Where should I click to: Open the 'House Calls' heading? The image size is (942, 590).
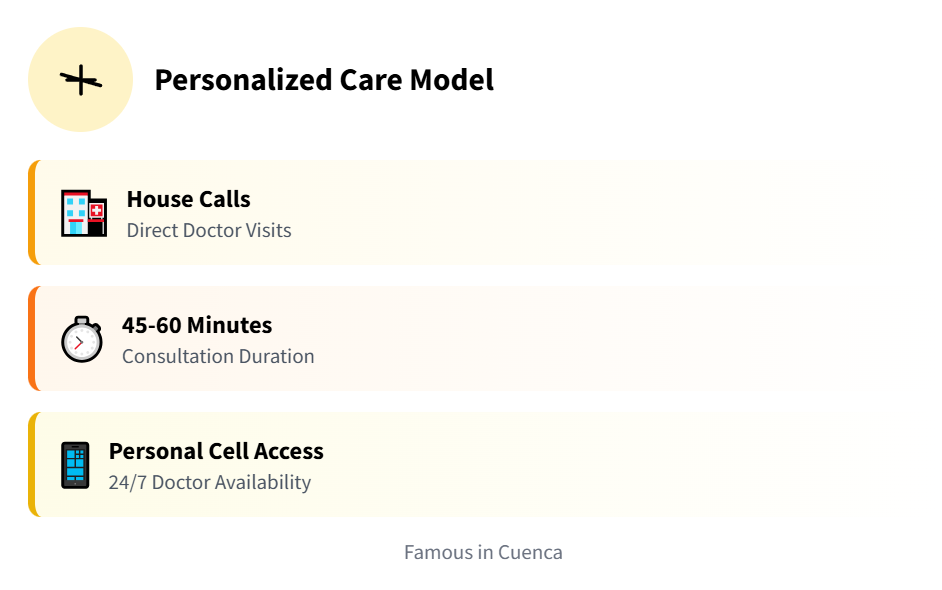pos(188,199)
